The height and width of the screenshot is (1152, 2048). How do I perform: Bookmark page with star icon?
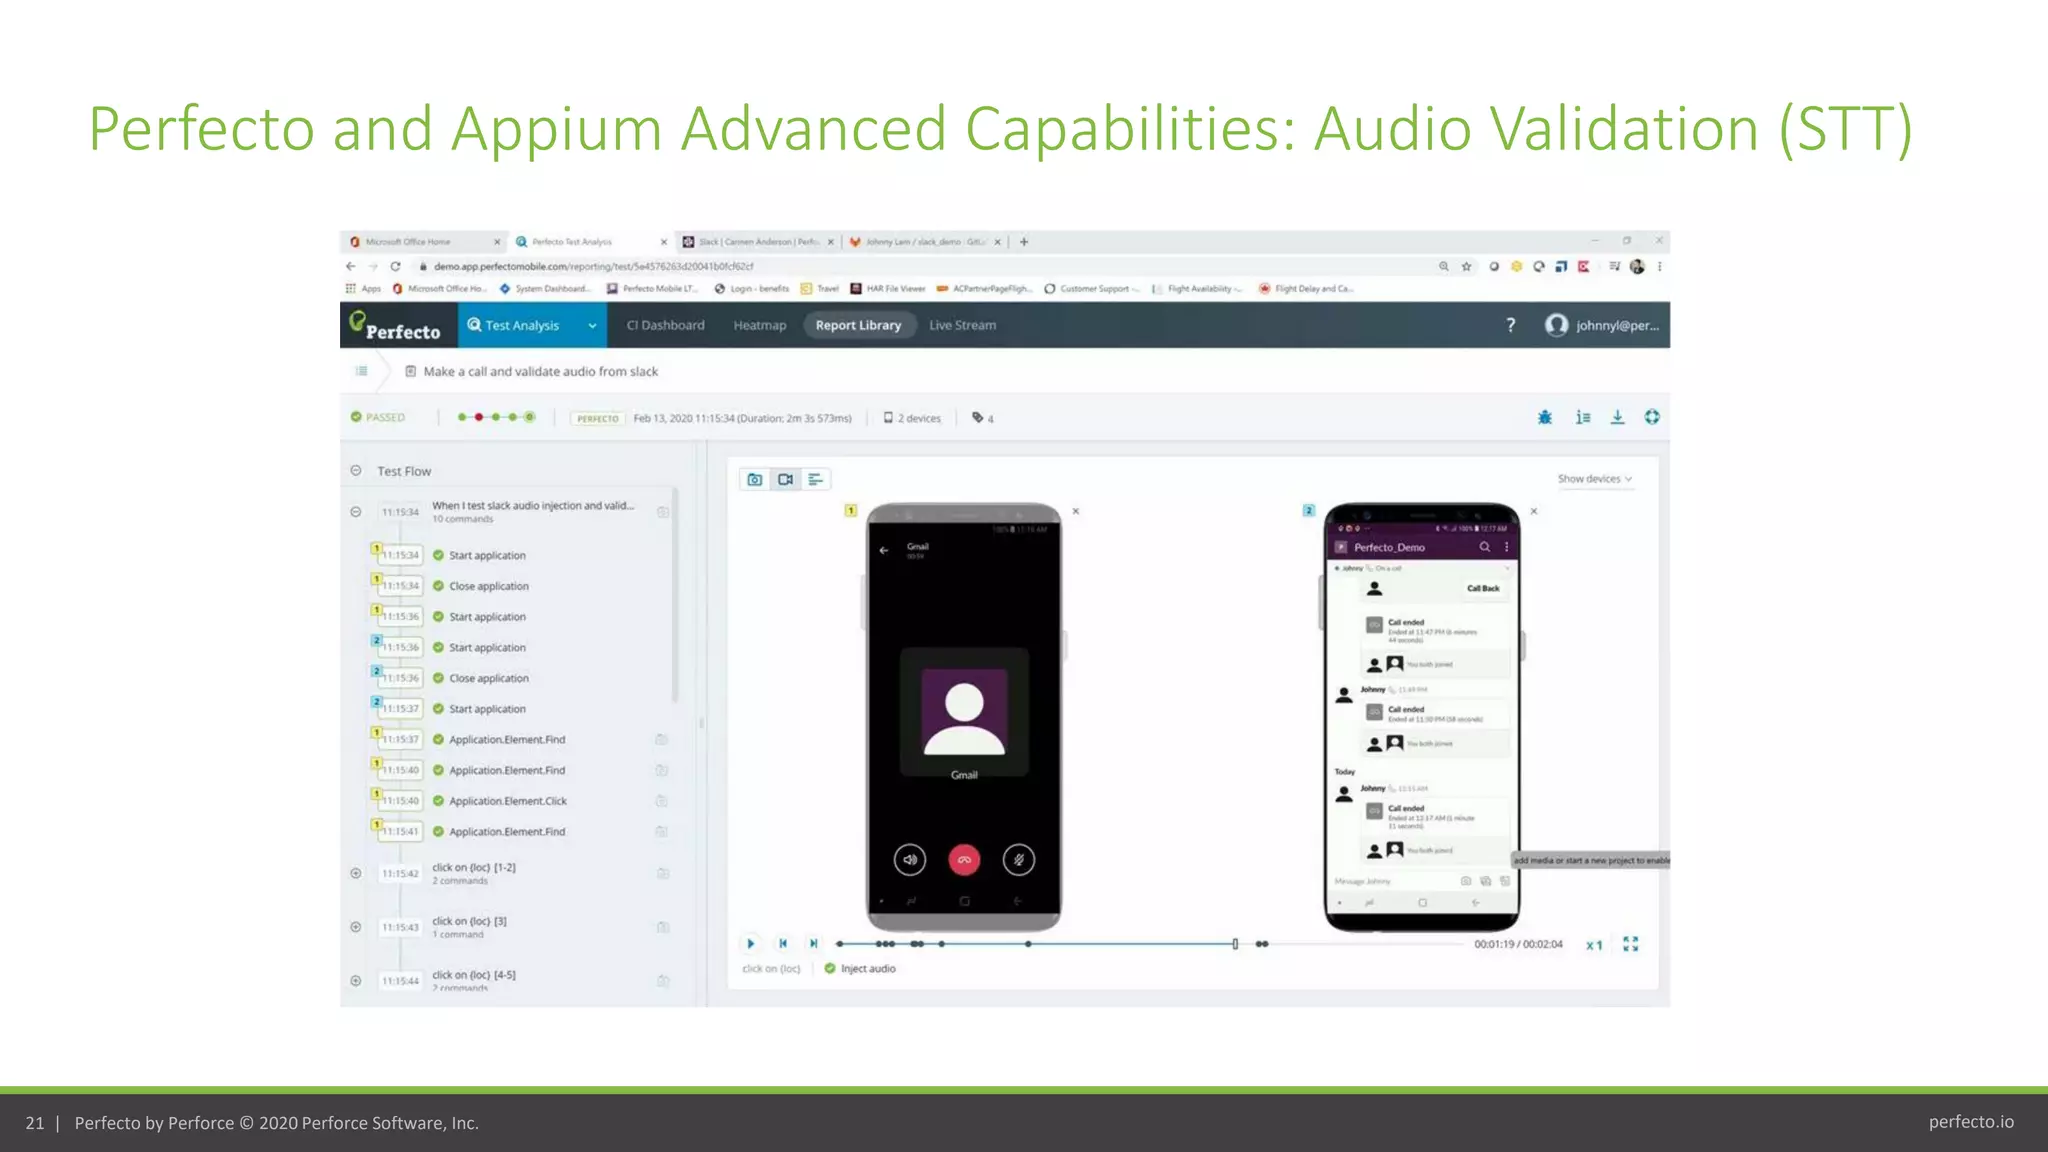[x=1466, y=266]
